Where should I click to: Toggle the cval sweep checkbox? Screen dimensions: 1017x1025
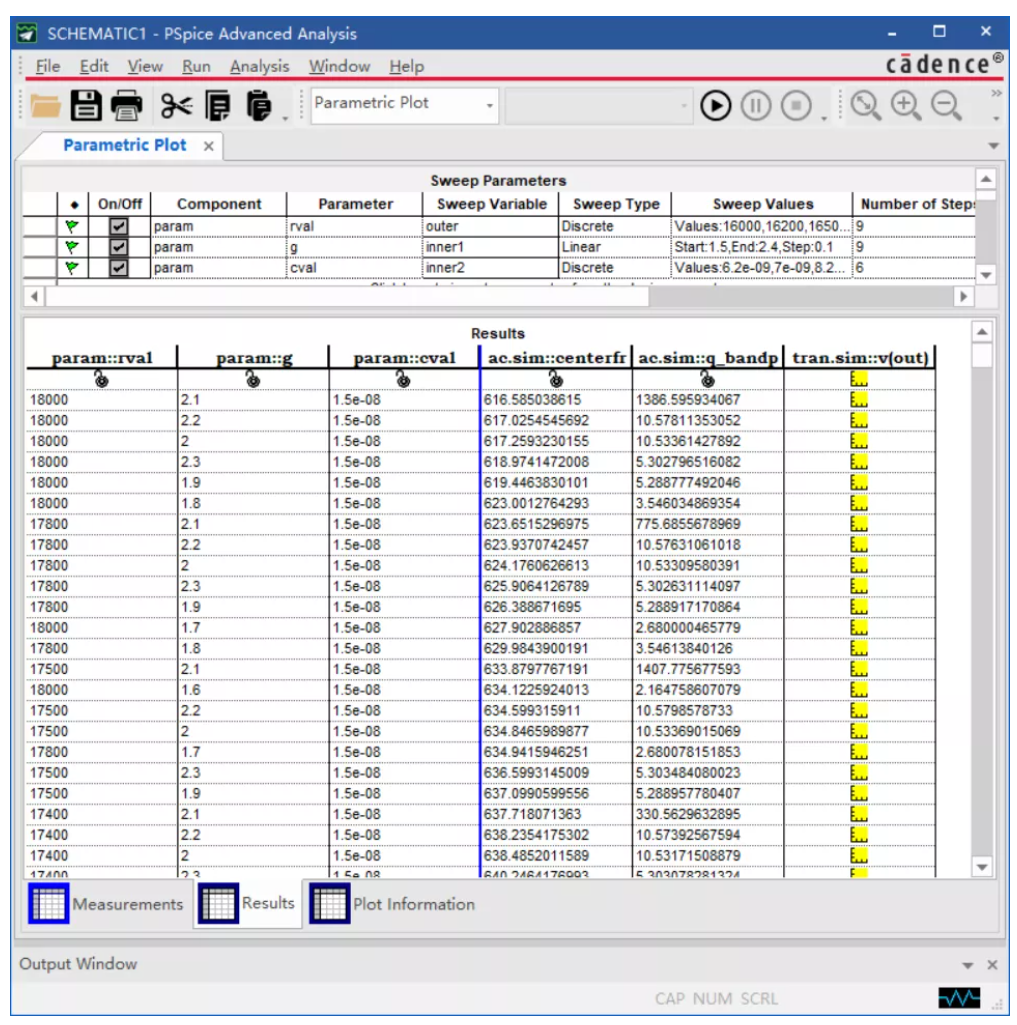pos(118,267)
